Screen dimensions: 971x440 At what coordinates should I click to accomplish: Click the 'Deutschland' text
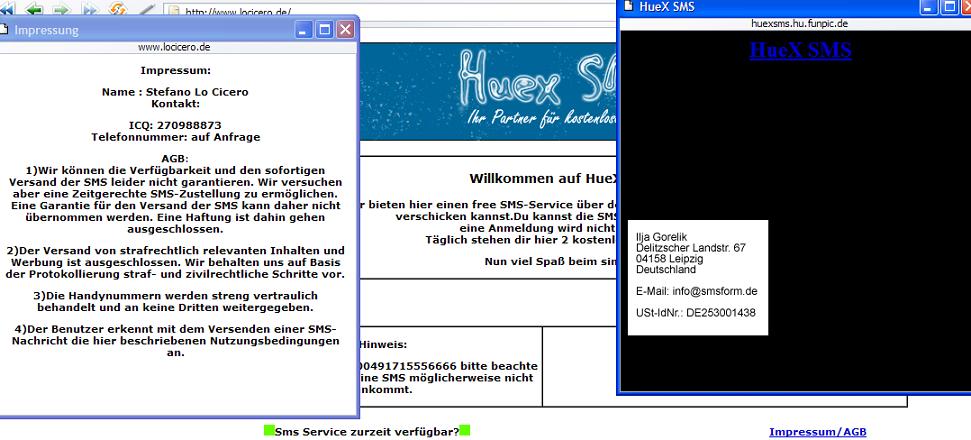(666, 270)
